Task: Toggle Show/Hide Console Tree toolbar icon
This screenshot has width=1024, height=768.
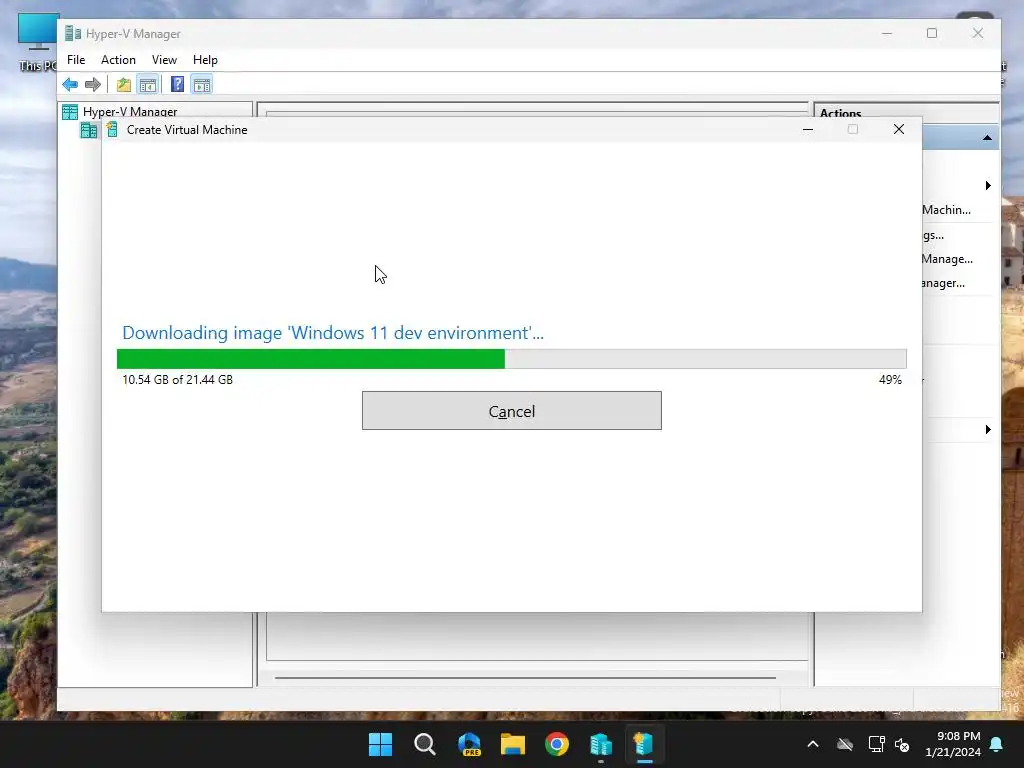Action: tap(148, 84)
